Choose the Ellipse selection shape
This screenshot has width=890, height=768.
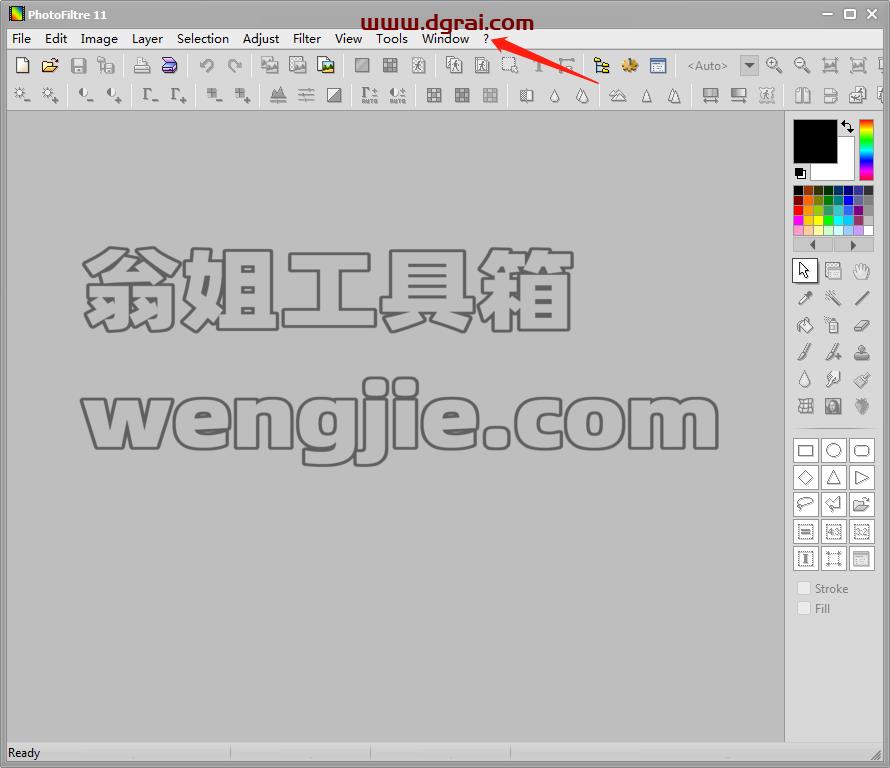click(833, 451)
